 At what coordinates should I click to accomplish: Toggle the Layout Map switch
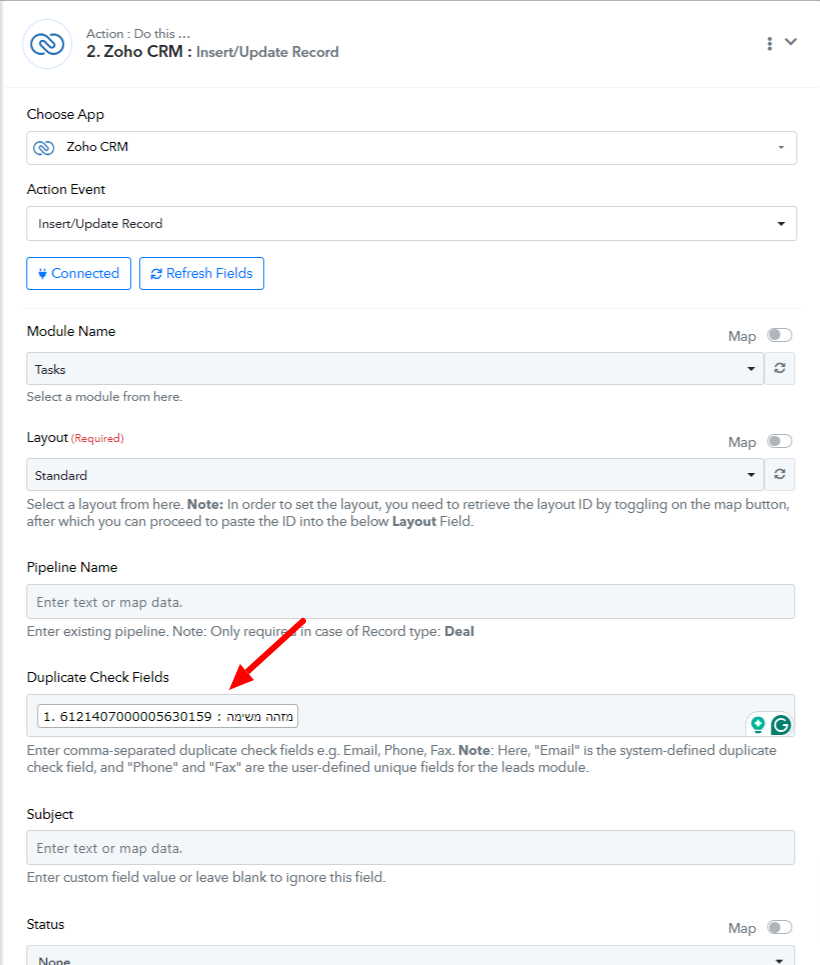coord(779,441)
